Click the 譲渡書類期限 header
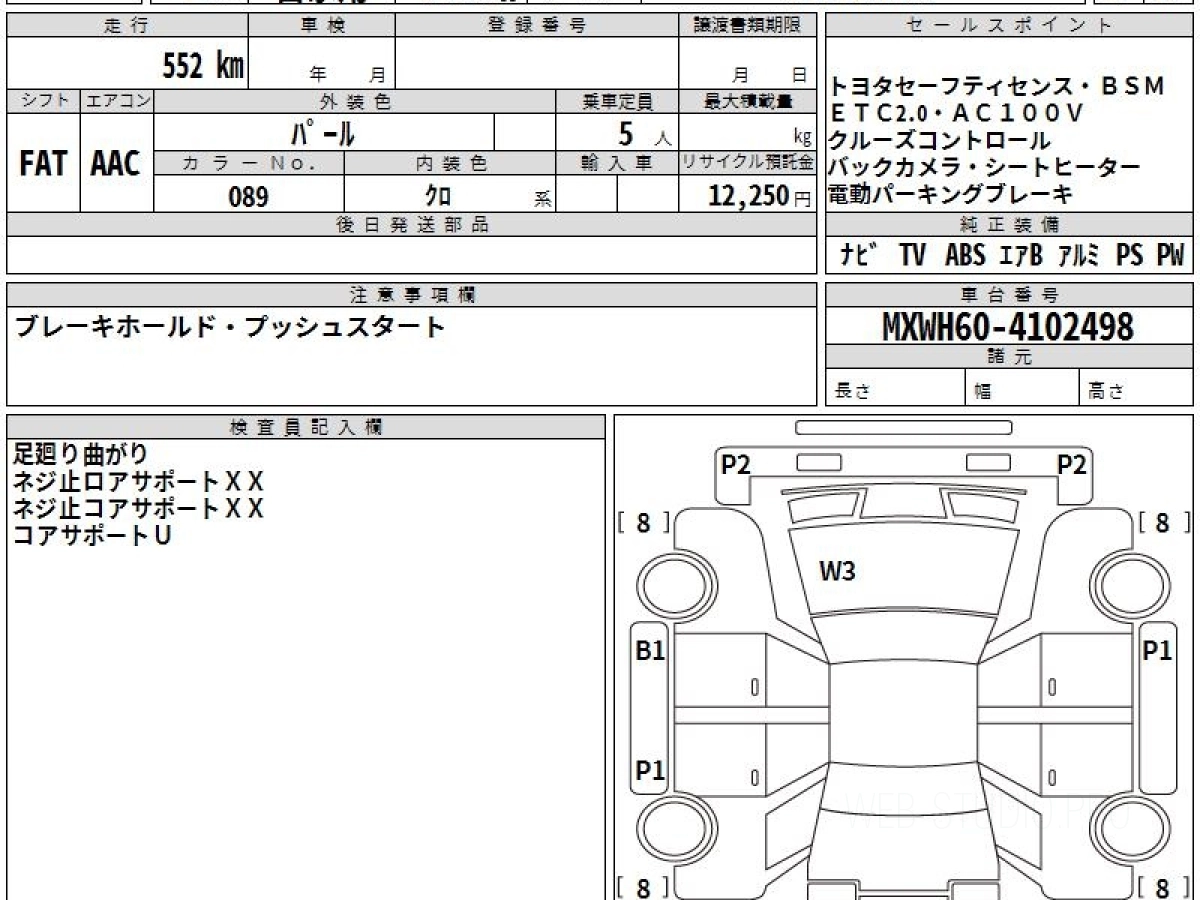1200x900 pixels. [x=747, y=27]
